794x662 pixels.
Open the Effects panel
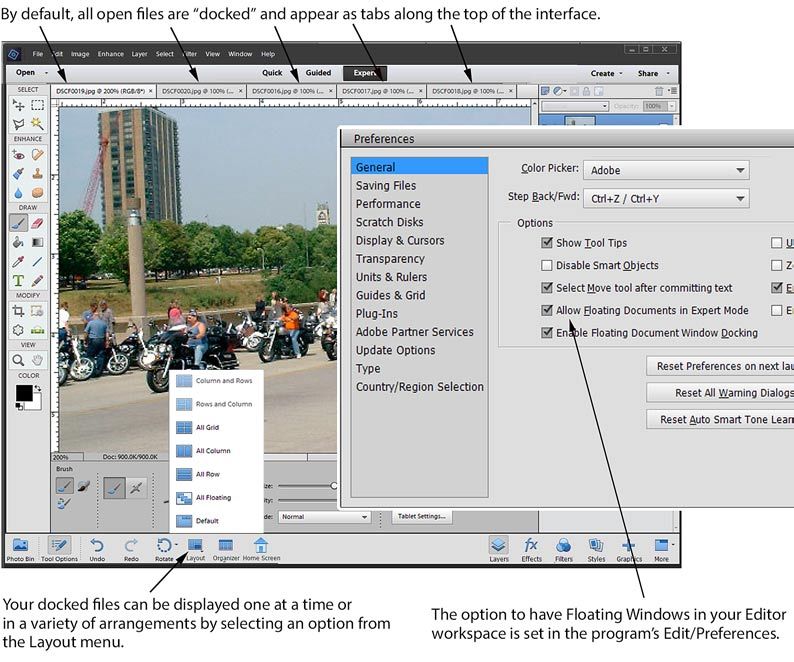point(531,549)
